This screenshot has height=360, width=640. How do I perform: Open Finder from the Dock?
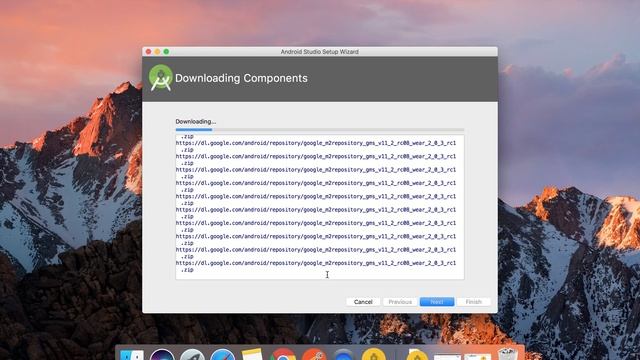pyautogui.click(x=132, y=355)
